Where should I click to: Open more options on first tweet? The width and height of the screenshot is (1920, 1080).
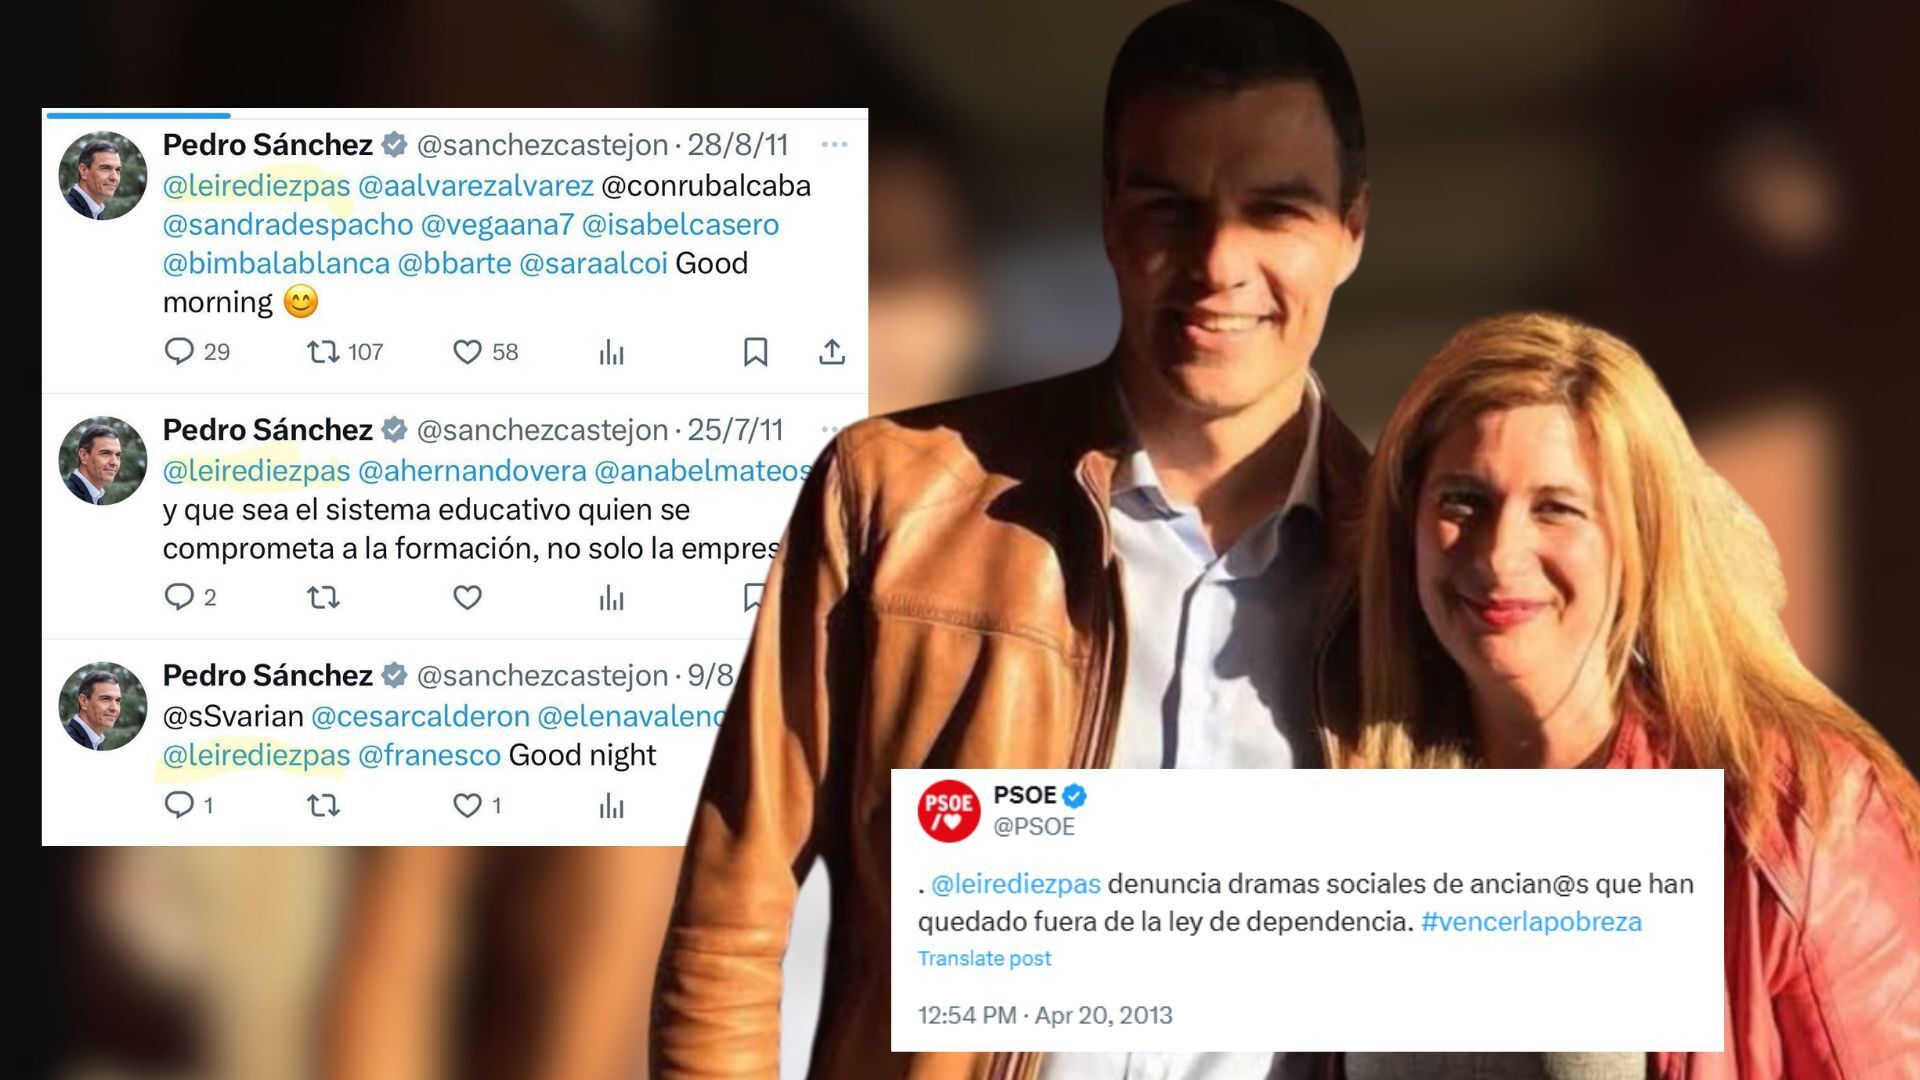click(834, 145)
